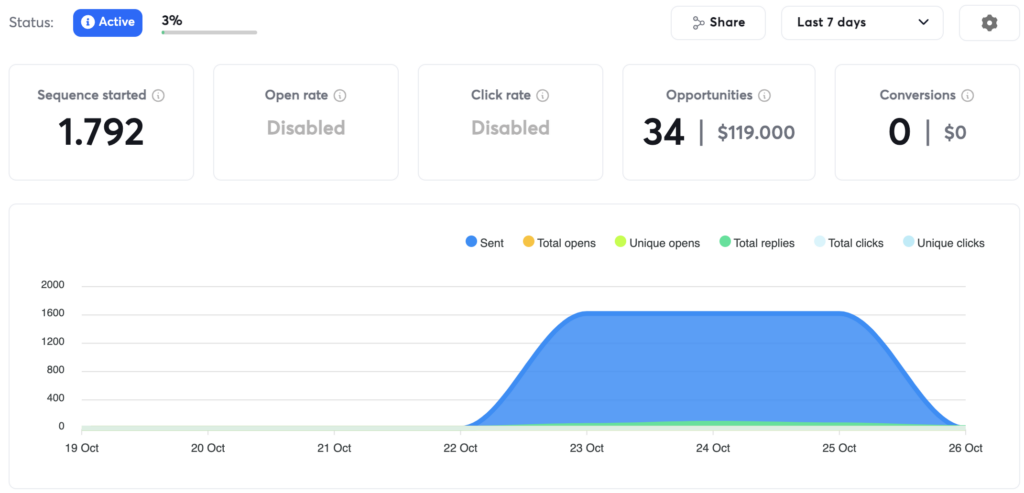Click info icon next to Conversions
Screen dimensions: 1024x493
coord(967,96)
